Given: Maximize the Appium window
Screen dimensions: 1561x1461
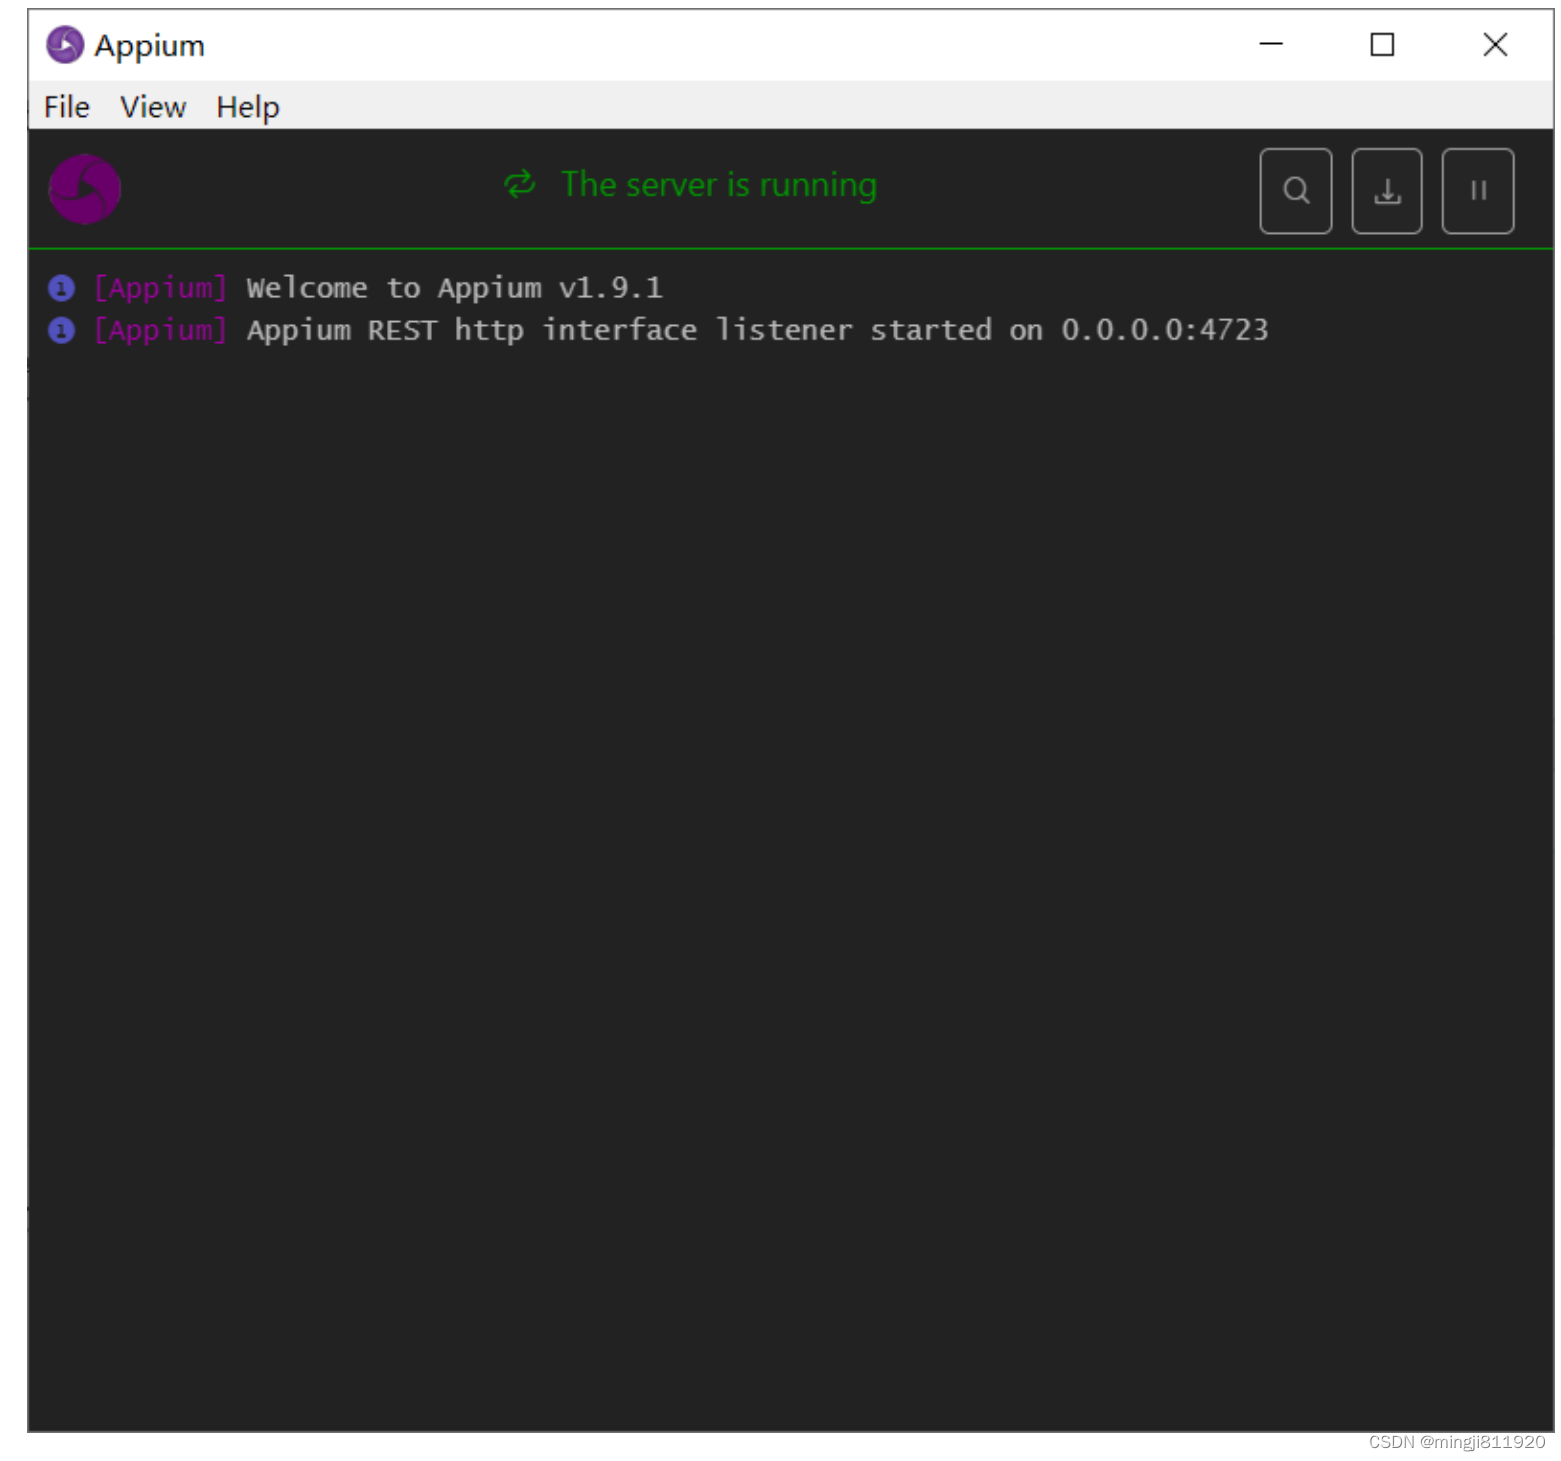Looking at the screenshot, I should 1382,45.
